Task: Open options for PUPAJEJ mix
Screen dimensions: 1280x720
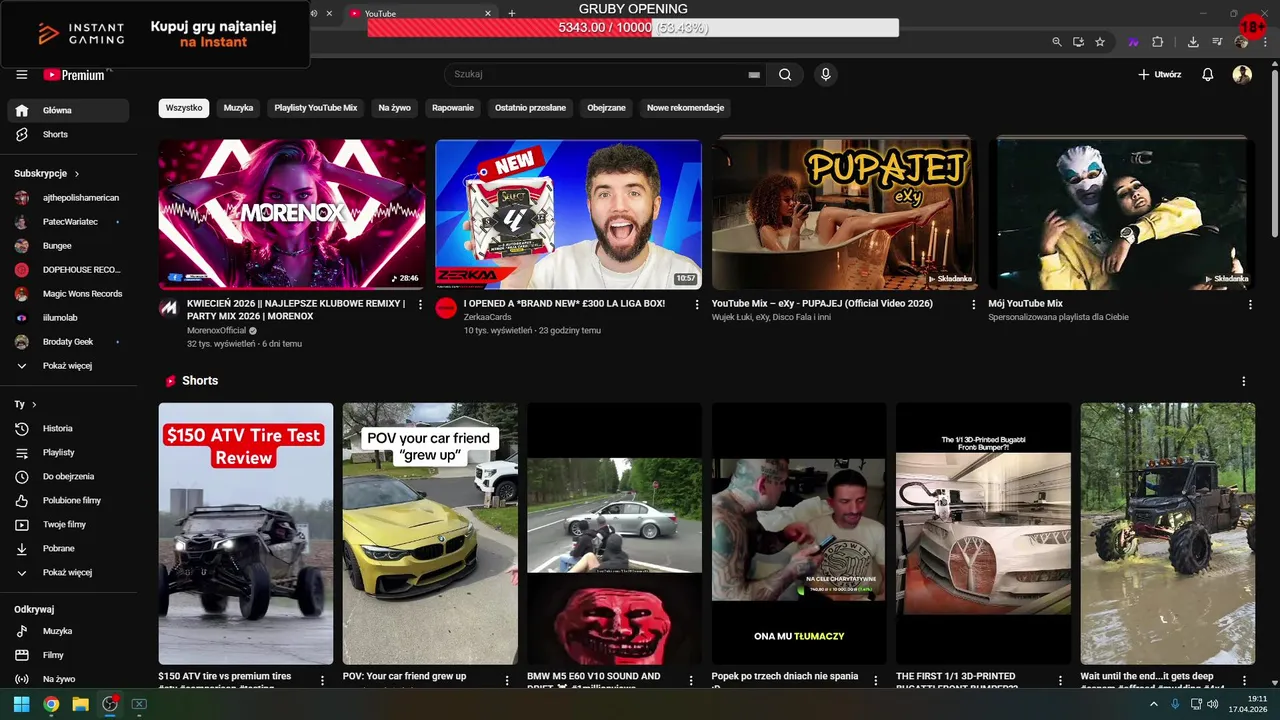Action: (x=974, y=304)
